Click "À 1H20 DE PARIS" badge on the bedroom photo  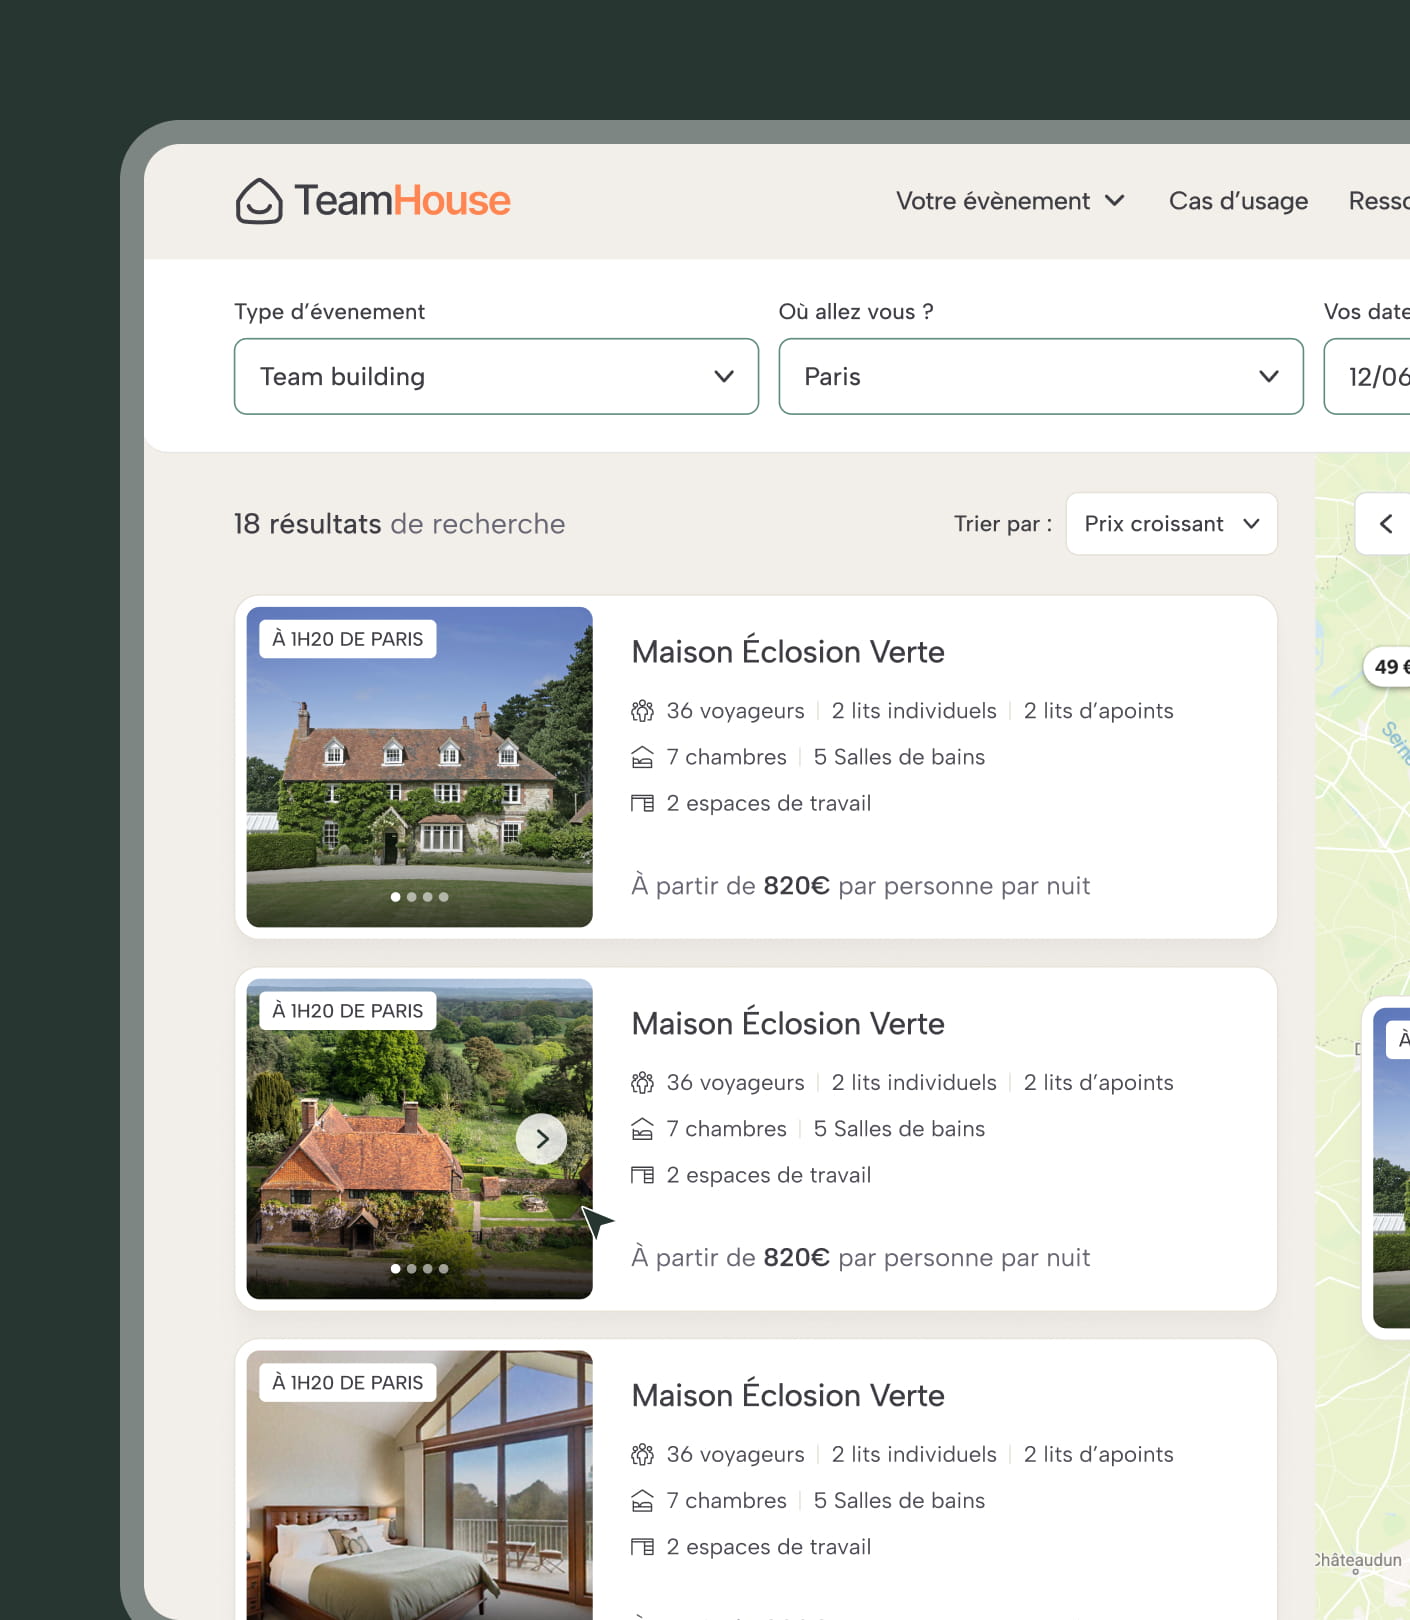[x=348, y=1383]
